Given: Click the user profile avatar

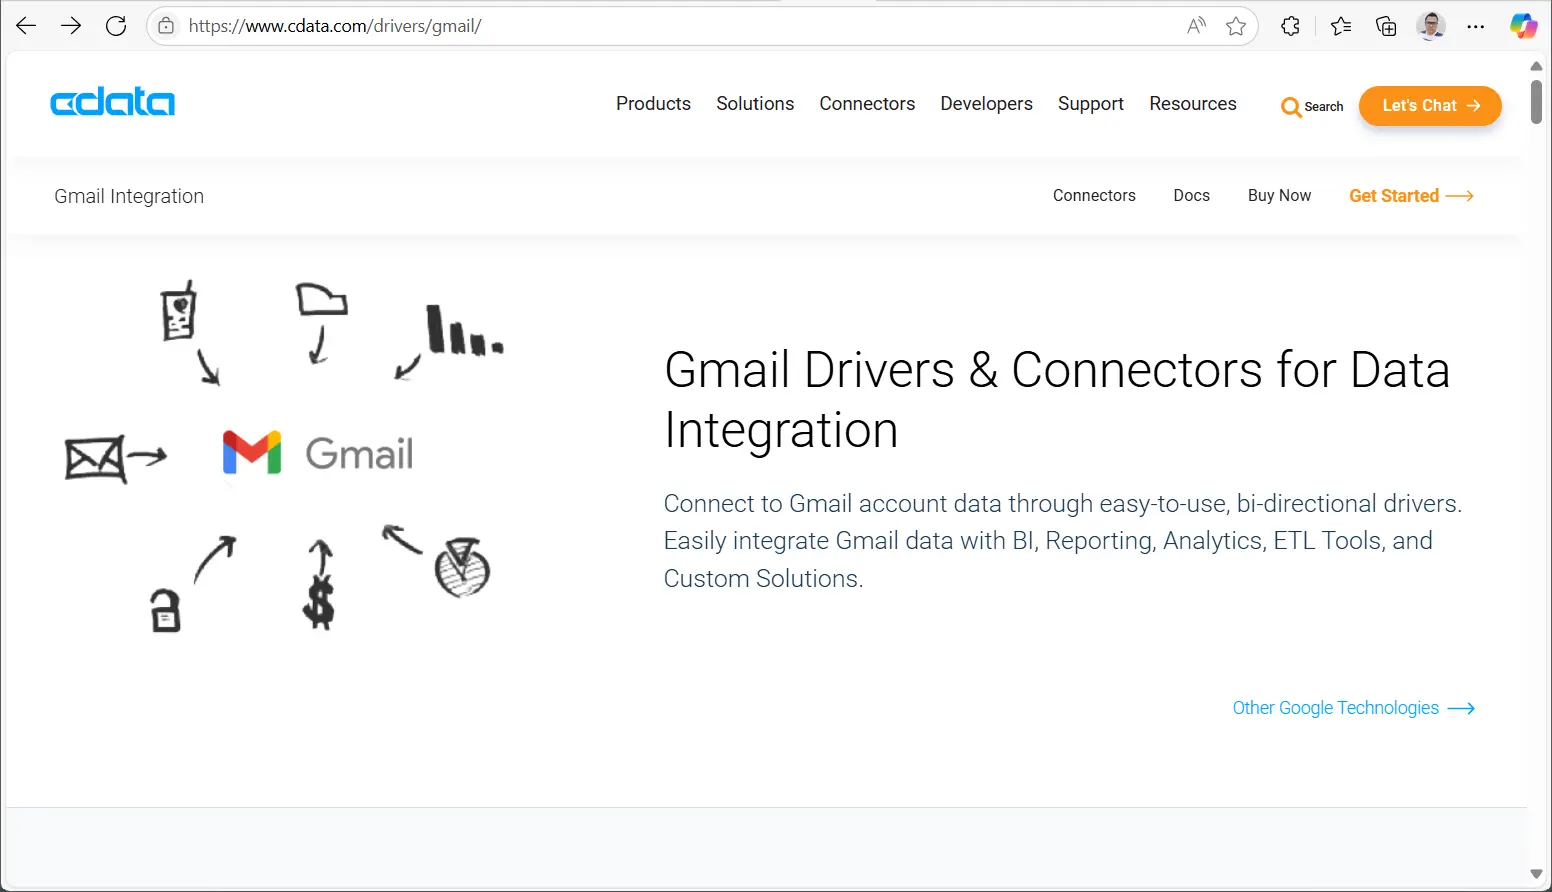Looking at the screenshot, I should tap(1431, 26).
